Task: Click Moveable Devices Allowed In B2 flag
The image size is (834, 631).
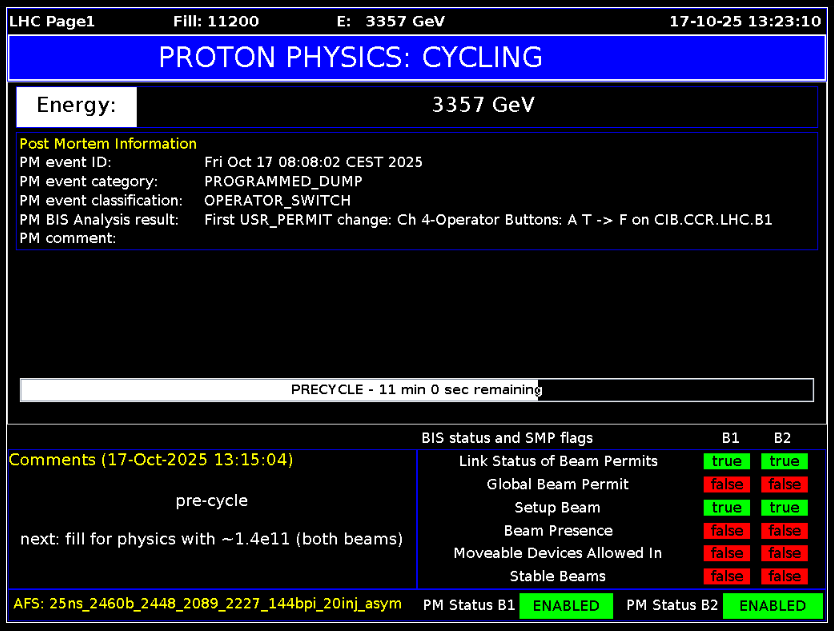Action: (784, 553)
